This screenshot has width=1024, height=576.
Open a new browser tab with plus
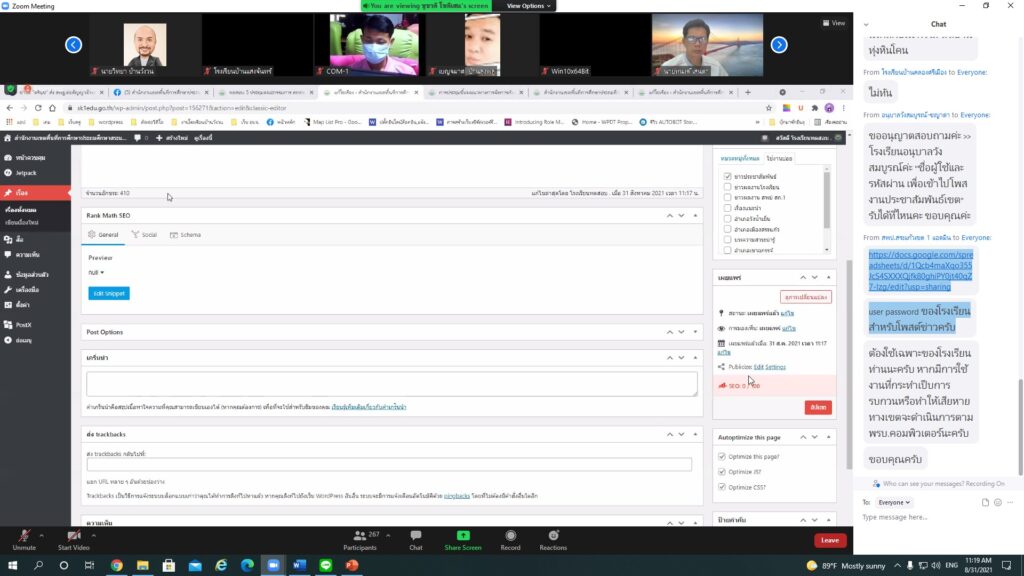coord(748,92)
